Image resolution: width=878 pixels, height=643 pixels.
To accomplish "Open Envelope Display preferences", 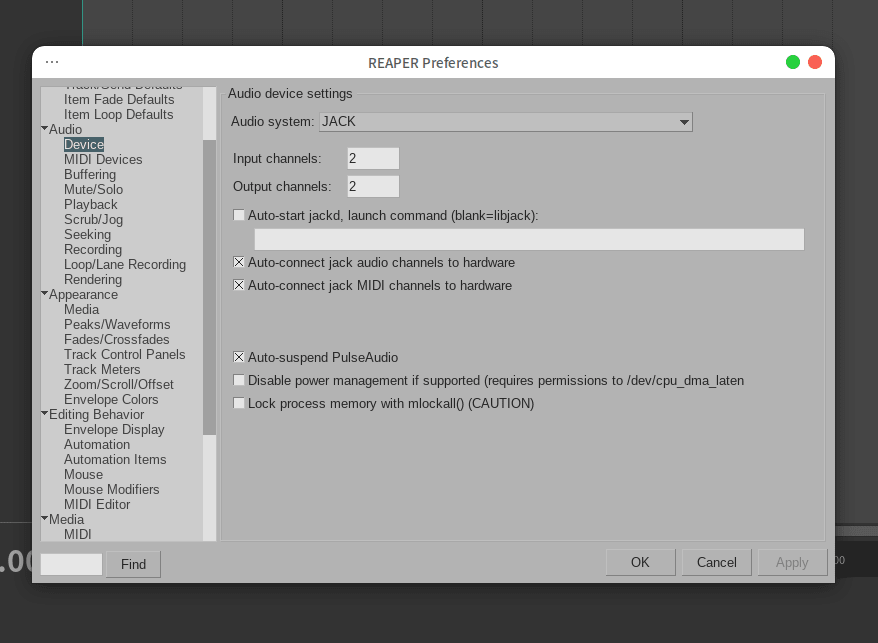I will [x=114, y=430].
